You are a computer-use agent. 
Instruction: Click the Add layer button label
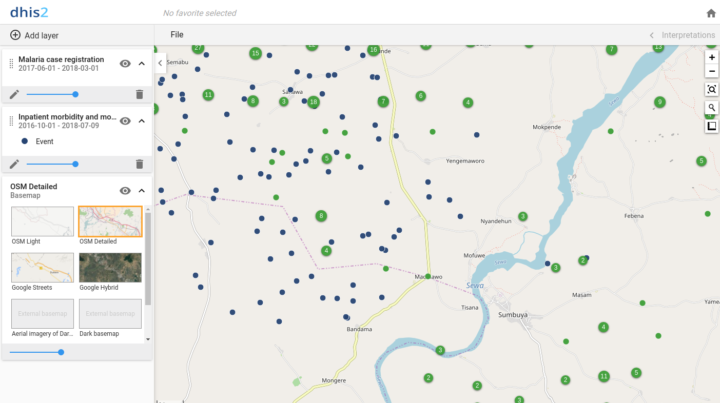point(41,35)
